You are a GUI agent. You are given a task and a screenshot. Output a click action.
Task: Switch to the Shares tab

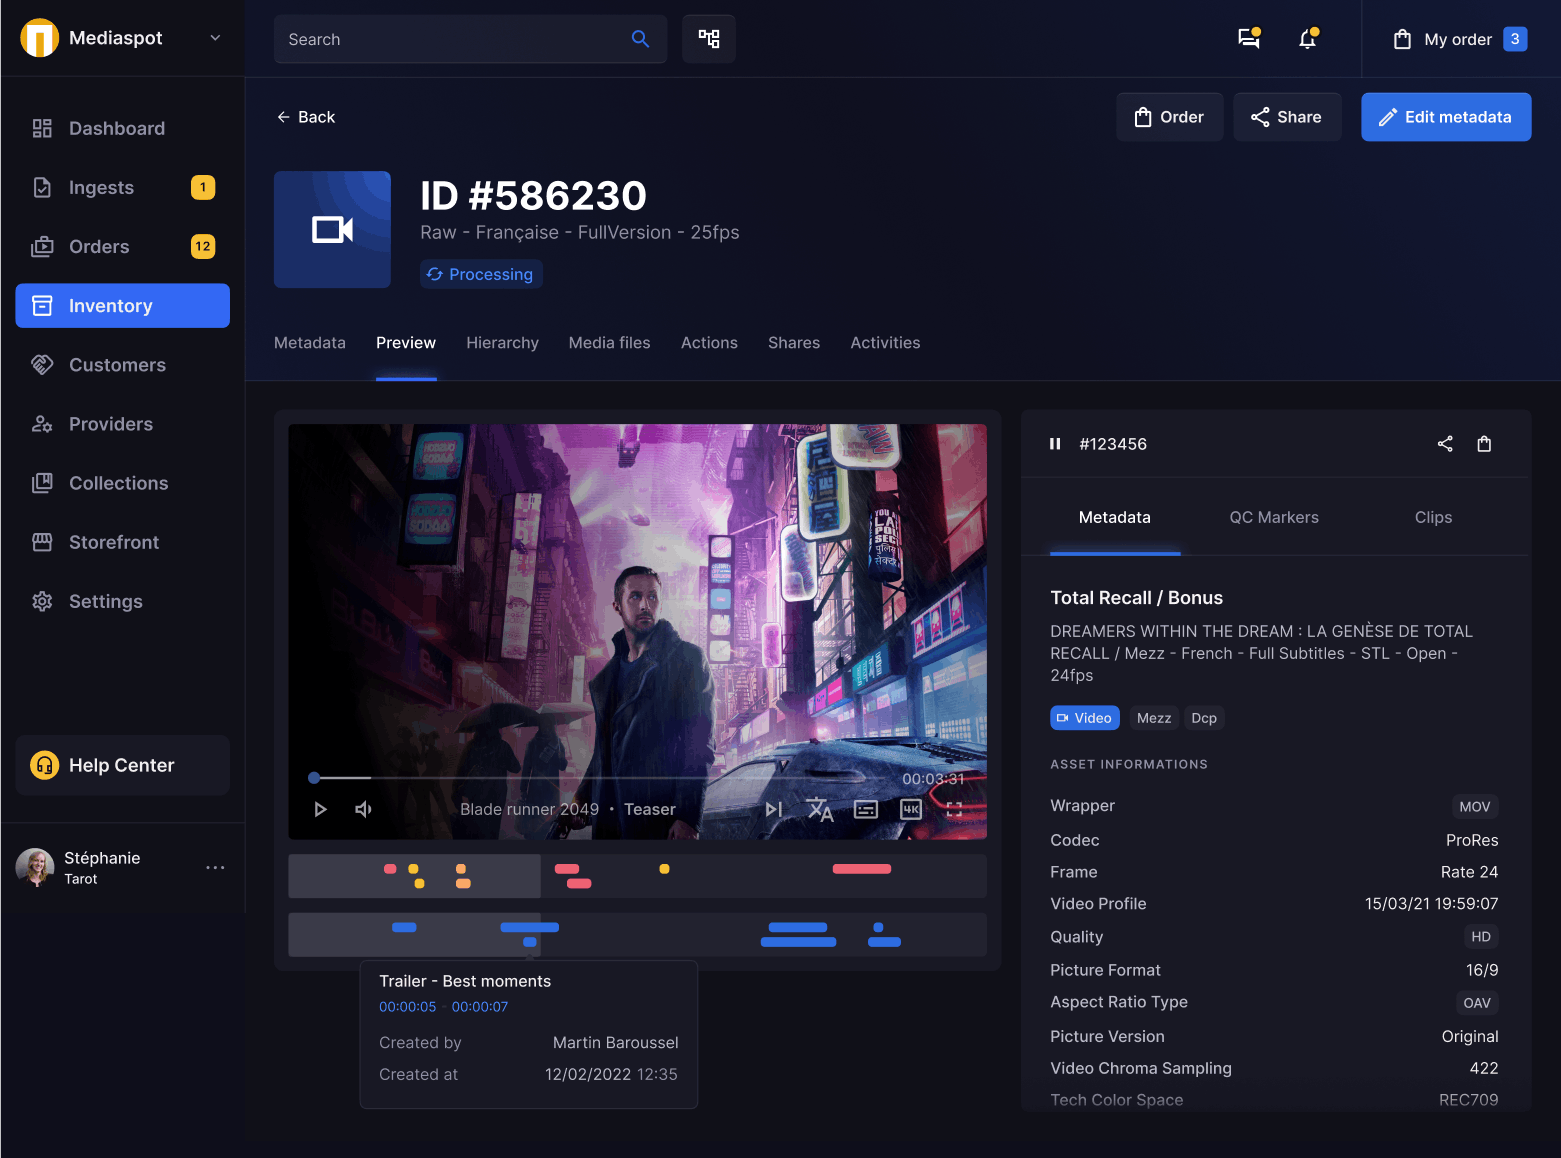[794, 343]
